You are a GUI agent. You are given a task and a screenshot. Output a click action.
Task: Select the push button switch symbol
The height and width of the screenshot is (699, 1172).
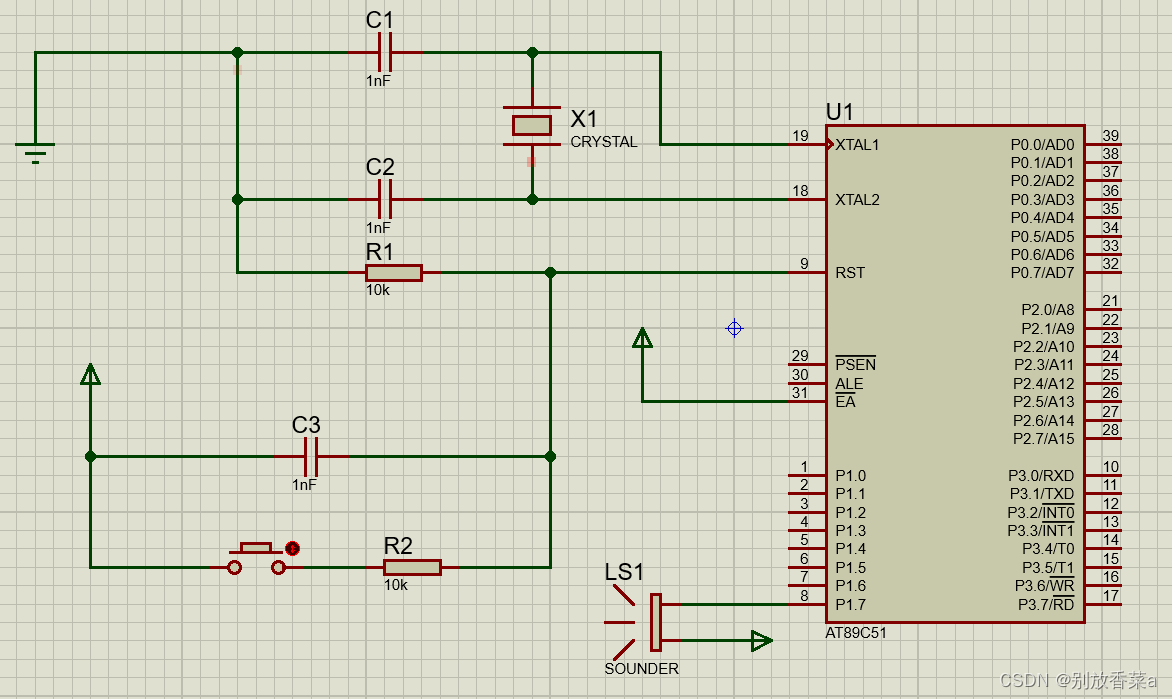256,559
